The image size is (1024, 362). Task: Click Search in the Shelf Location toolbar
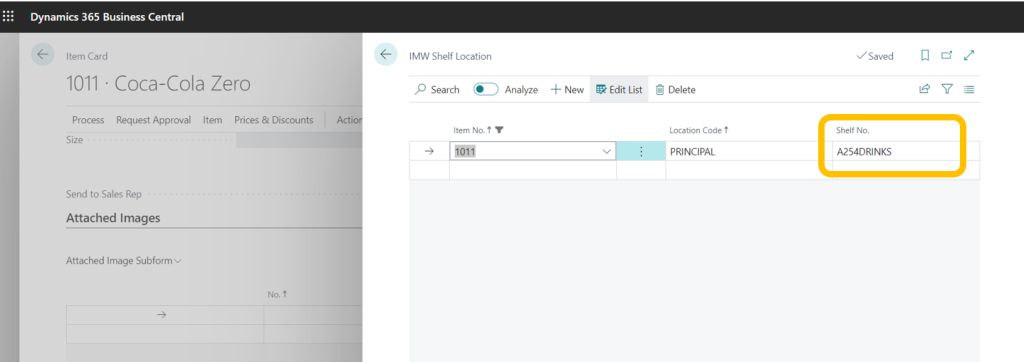pyautogui.click(x=437, y=90)
